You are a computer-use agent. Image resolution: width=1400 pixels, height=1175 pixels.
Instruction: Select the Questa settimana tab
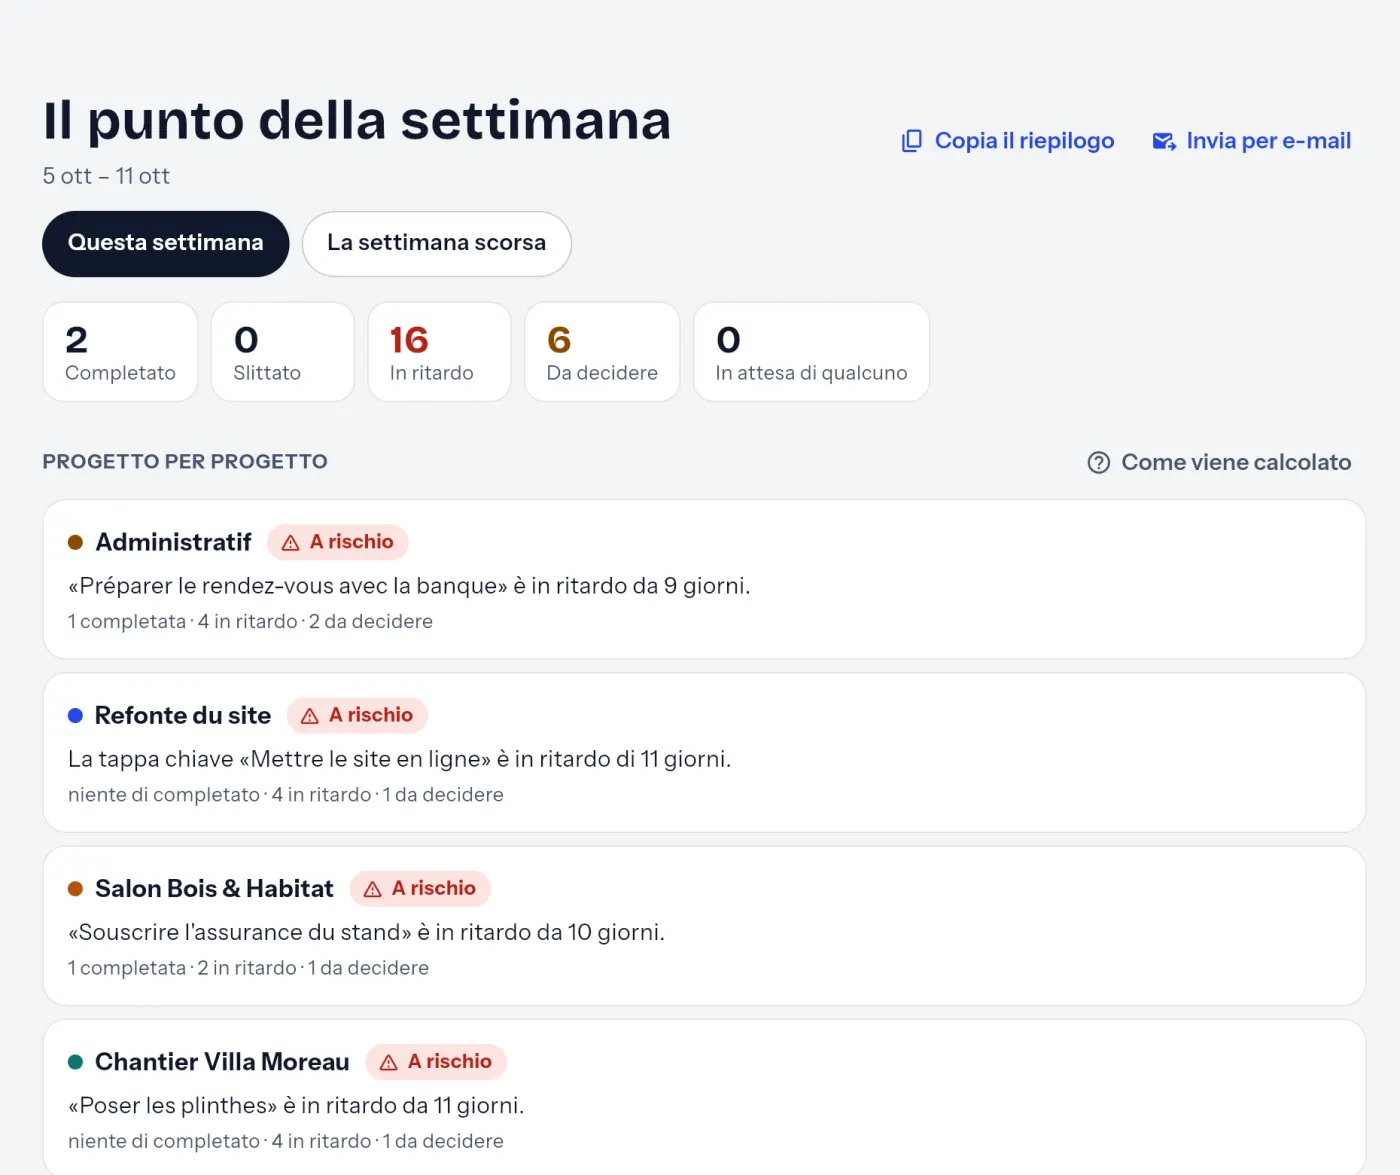[x=166, y=243]
